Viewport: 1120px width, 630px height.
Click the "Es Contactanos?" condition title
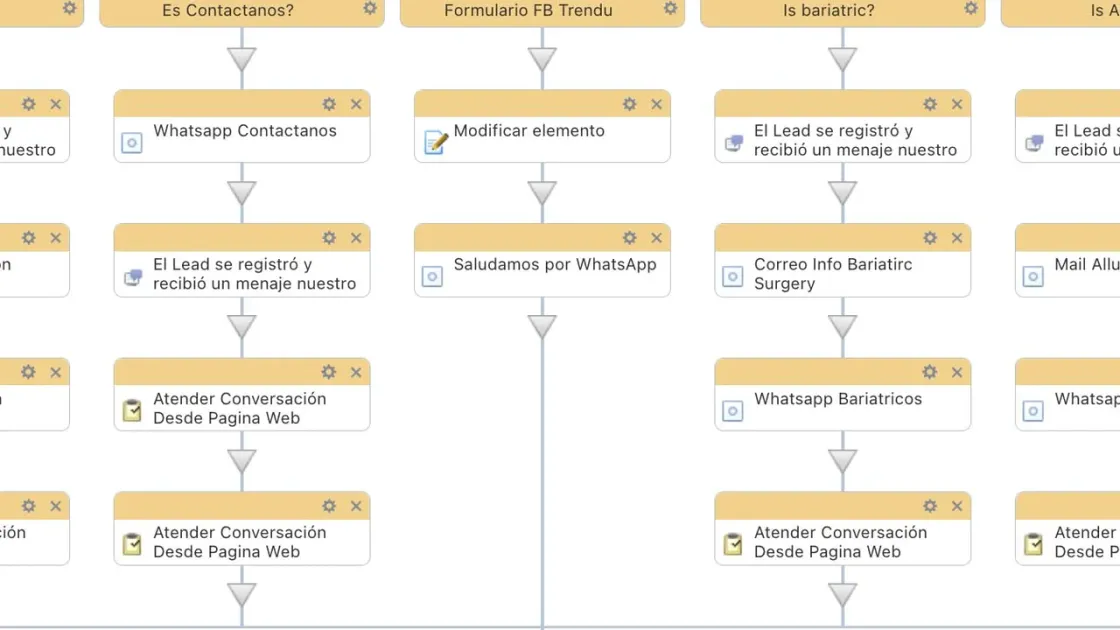click(228, 11)
